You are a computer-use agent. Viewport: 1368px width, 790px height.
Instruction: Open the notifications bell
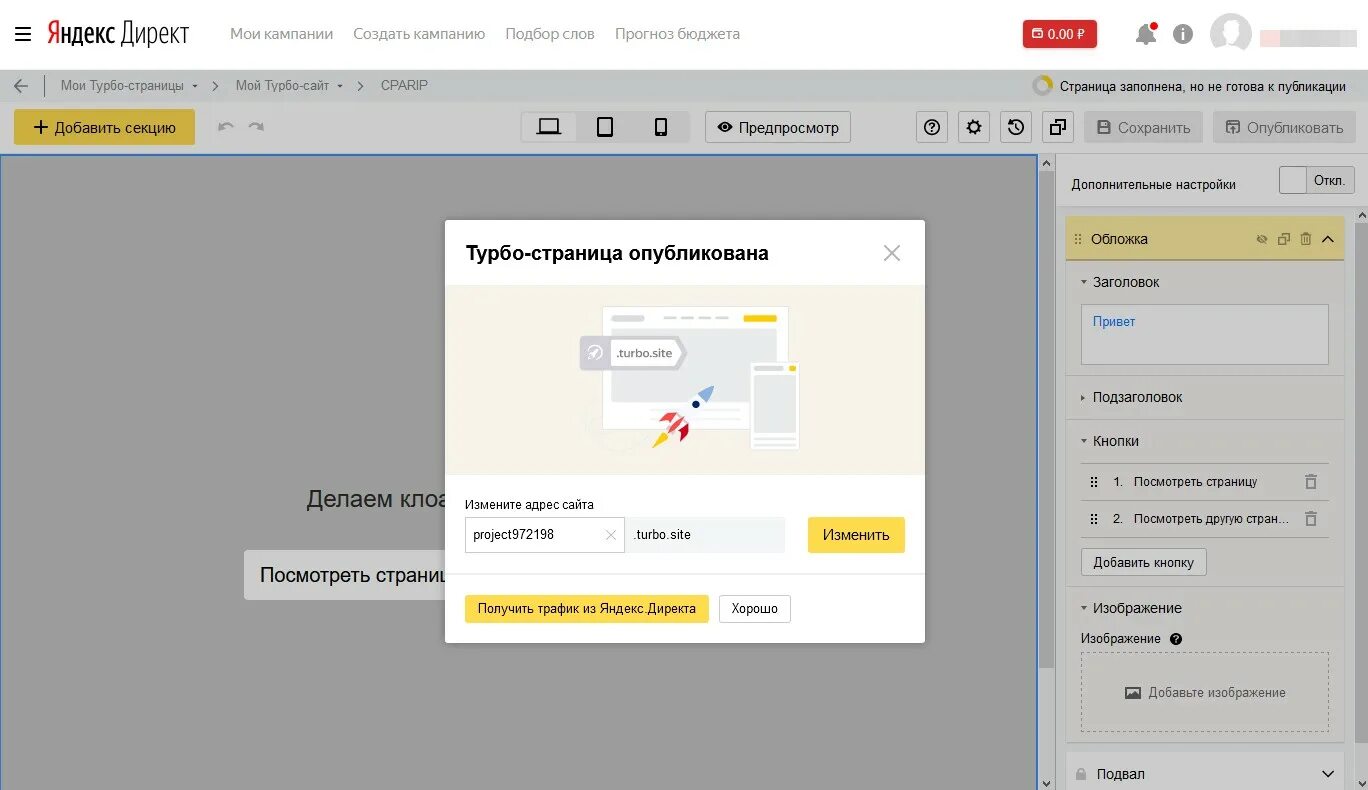[x=1146, y=34]
